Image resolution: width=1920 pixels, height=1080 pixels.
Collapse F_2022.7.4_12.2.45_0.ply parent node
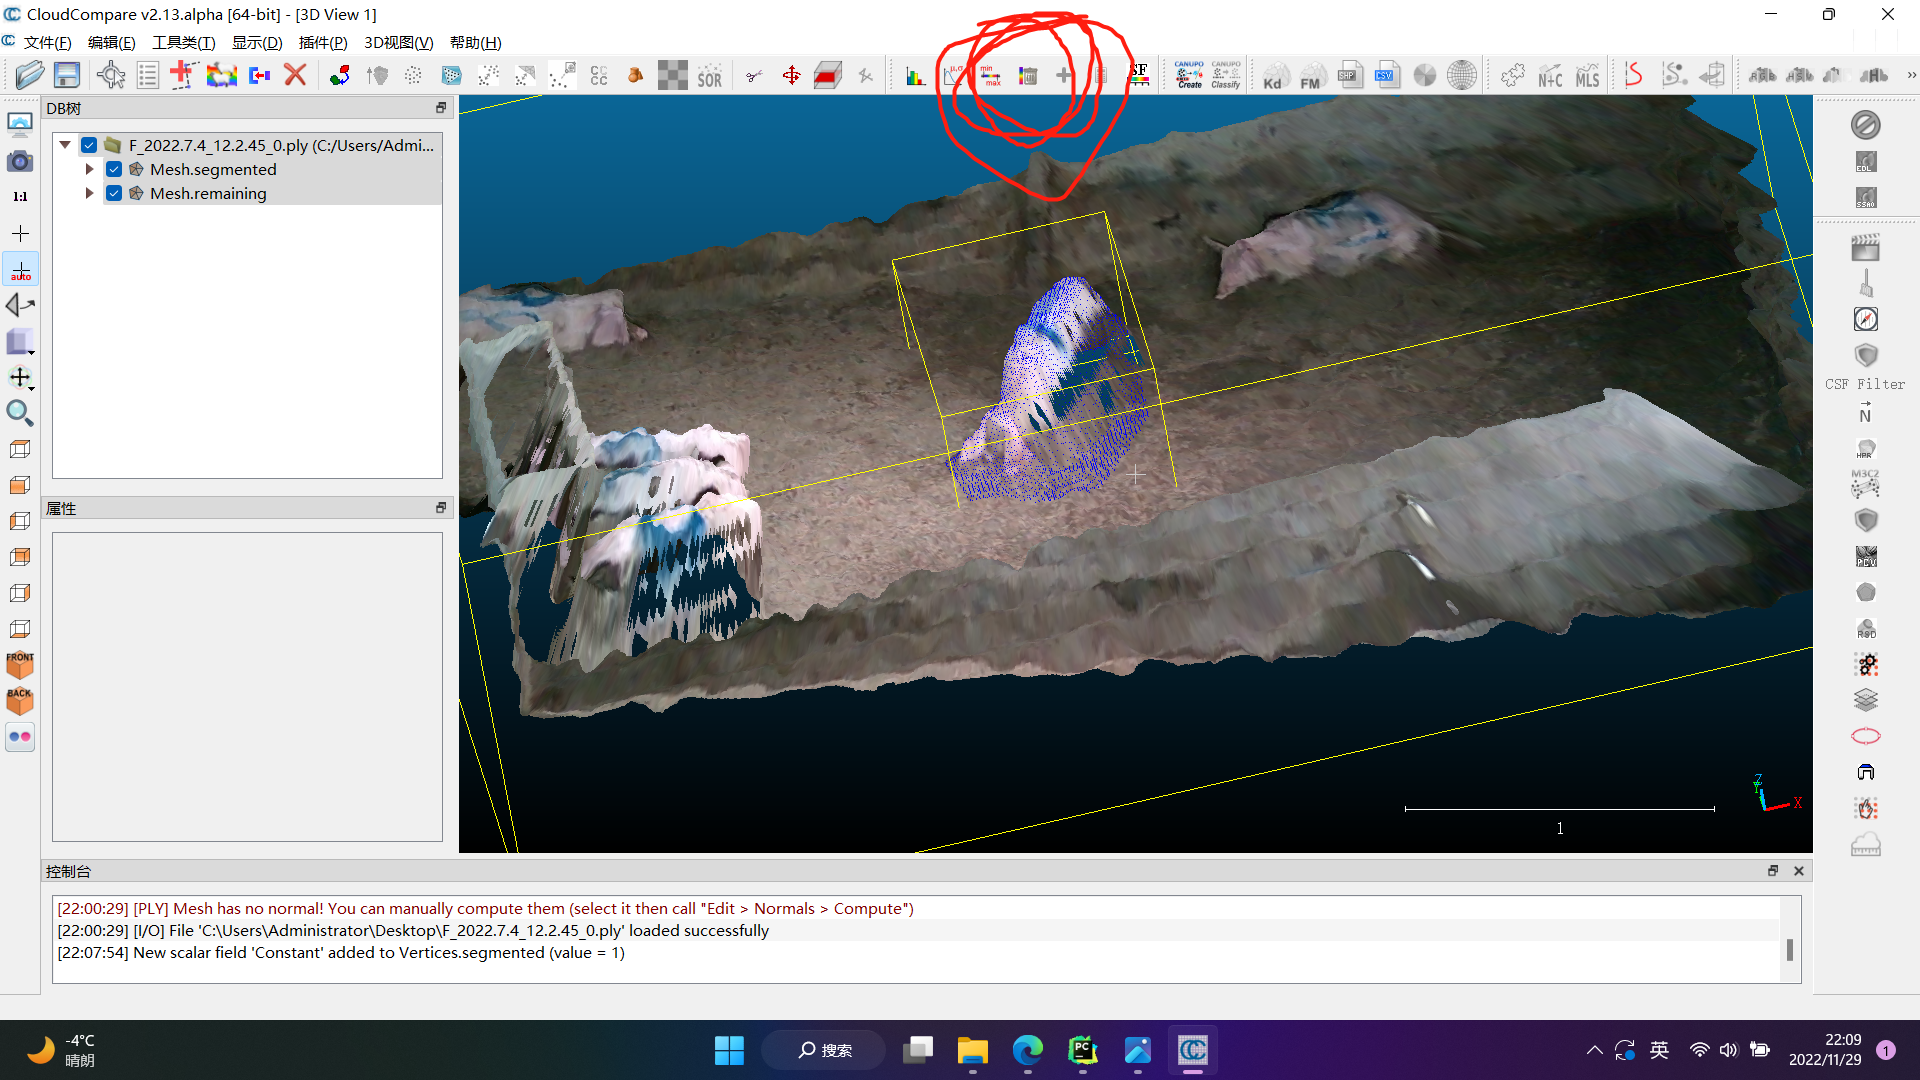coord(63,145)
